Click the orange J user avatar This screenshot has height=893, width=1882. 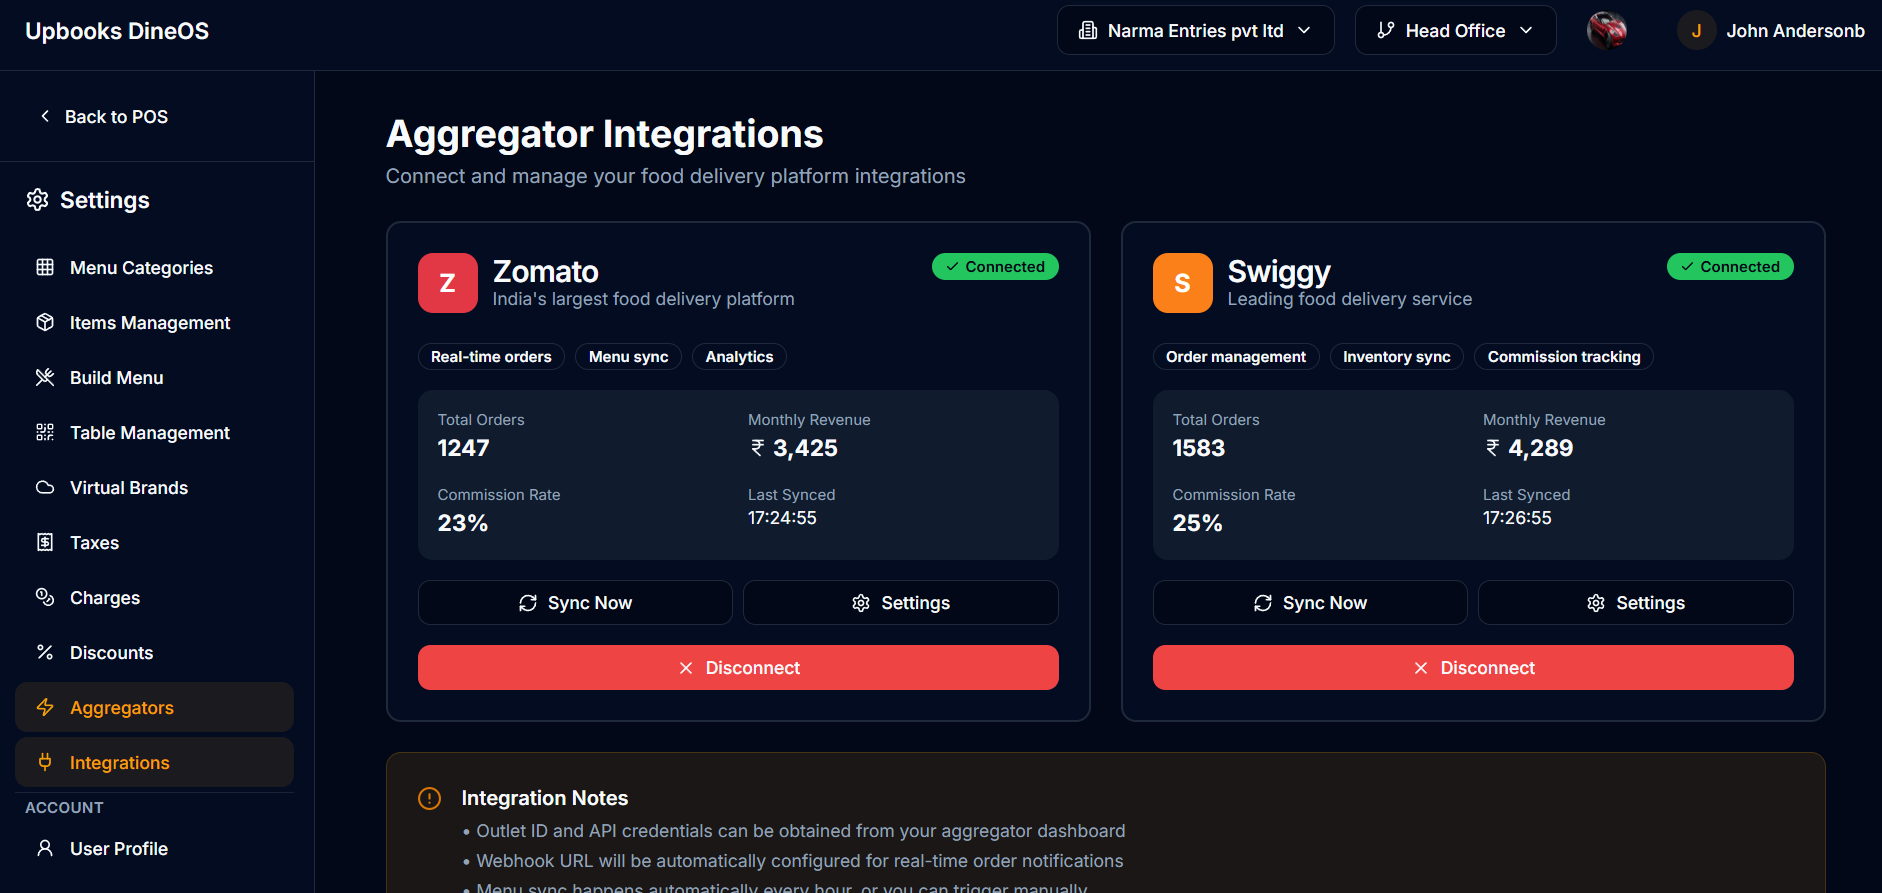click(x=1697, y=30)
